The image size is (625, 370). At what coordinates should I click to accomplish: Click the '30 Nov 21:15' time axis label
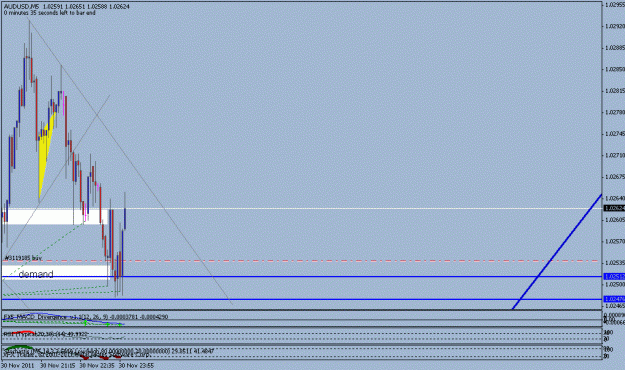57,365
